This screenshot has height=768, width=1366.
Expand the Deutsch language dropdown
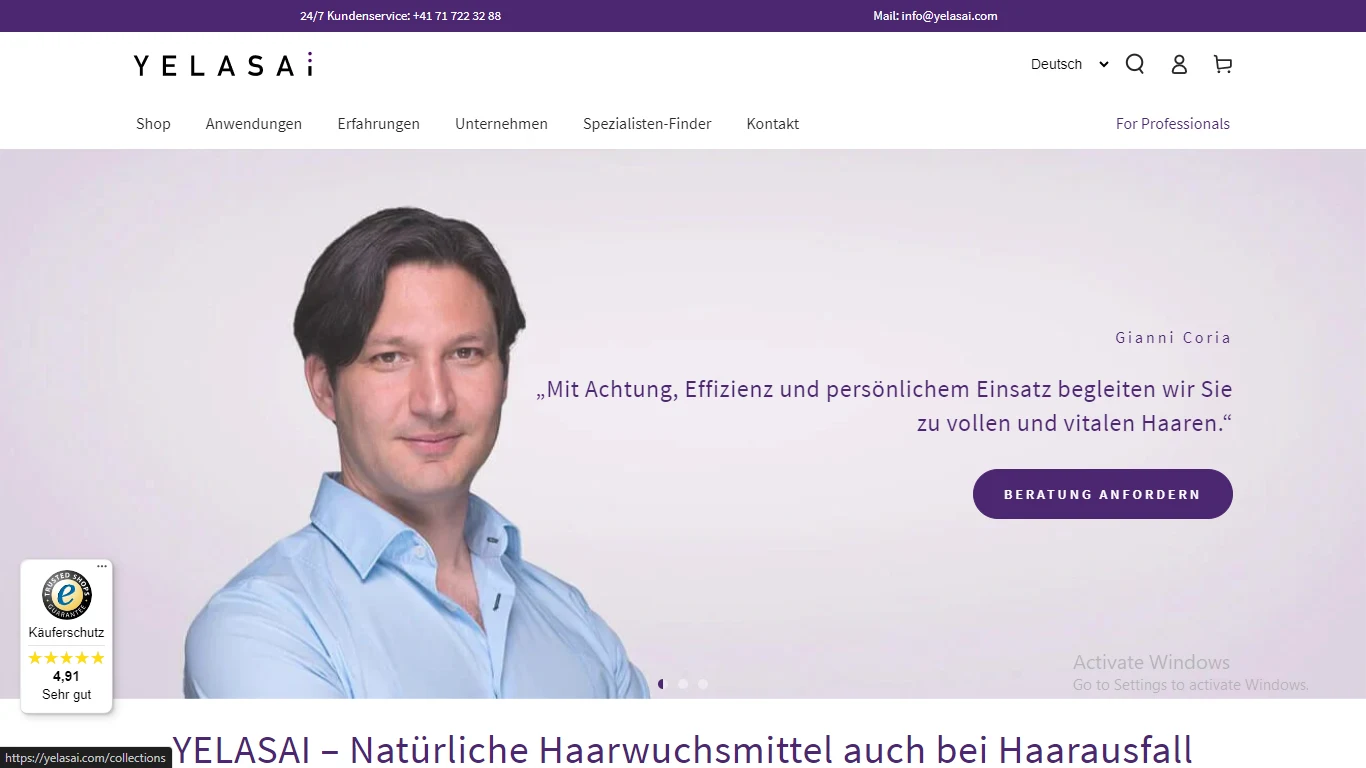point(1069,64)
